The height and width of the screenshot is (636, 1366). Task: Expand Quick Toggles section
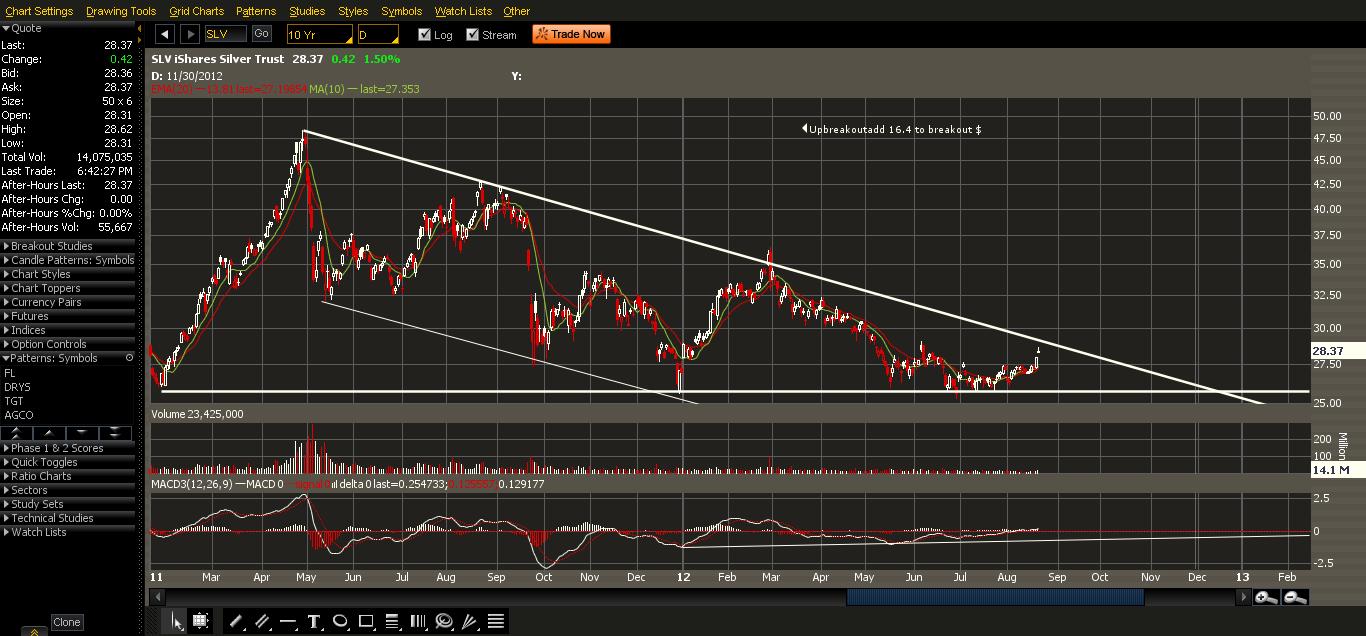(x=67, y=462)
